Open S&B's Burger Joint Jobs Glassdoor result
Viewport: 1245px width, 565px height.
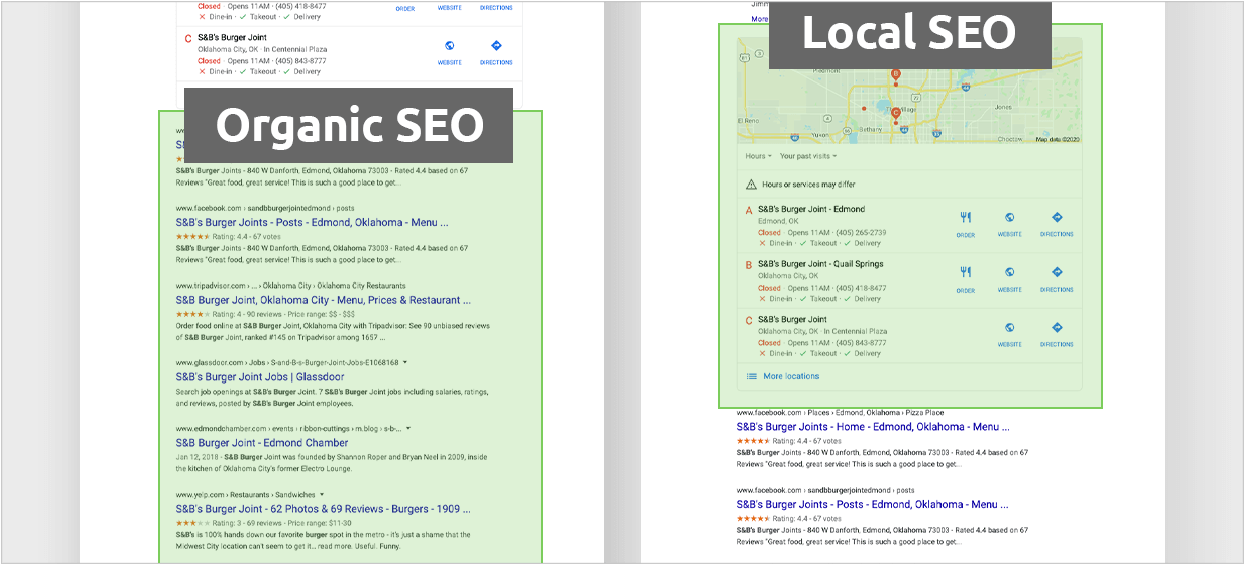pyautogui.click(x=260, y=377)
